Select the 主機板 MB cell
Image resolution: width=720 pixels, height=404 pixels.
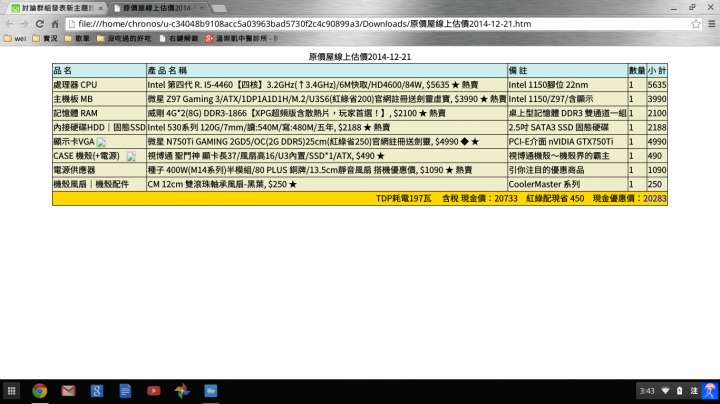tap(99, 99)
